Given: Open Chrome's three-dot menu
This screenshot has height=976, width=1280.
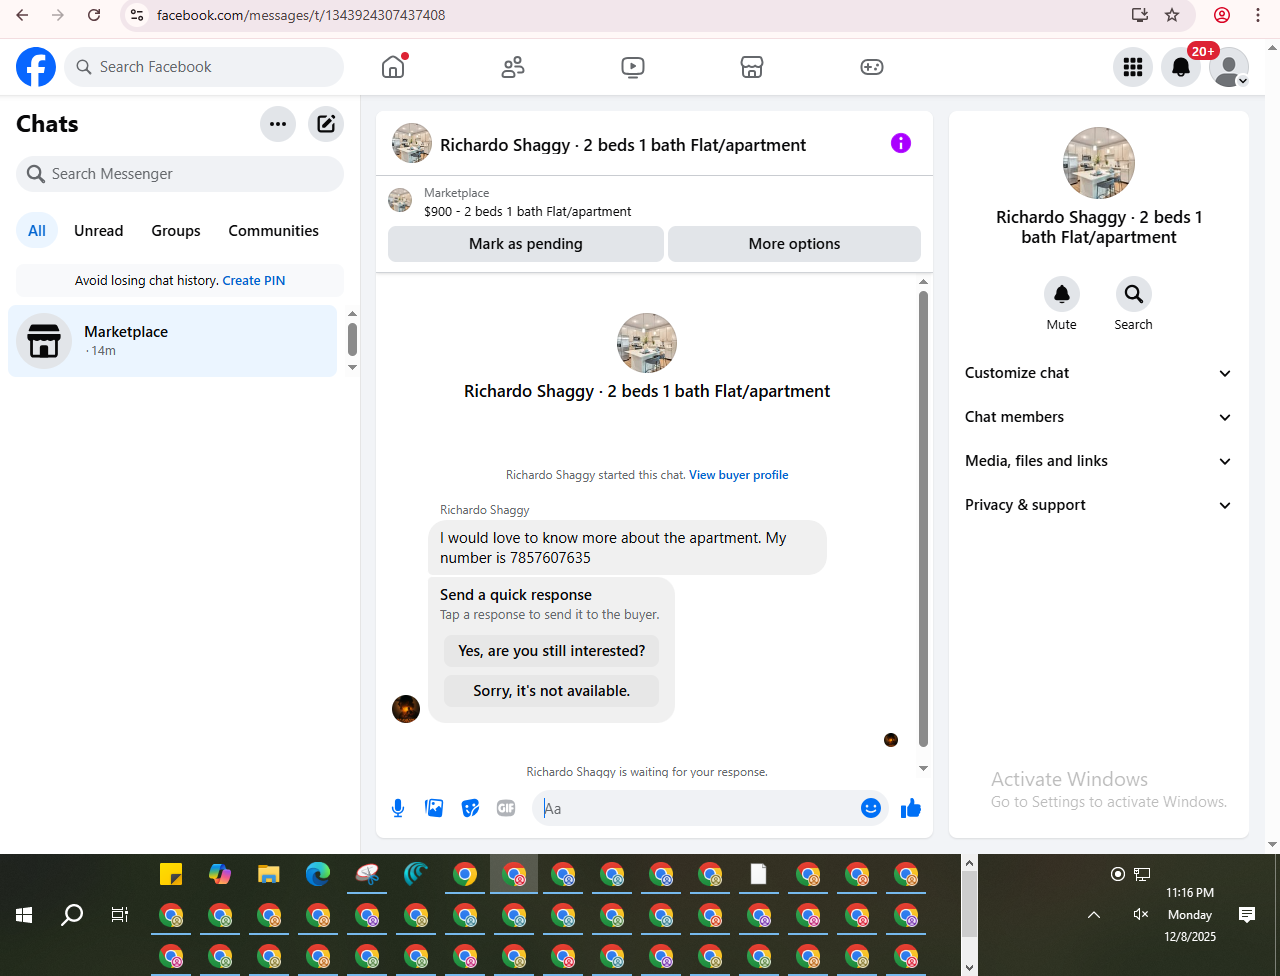Looking at the screenshot, I should click(x=1258, y=15).
